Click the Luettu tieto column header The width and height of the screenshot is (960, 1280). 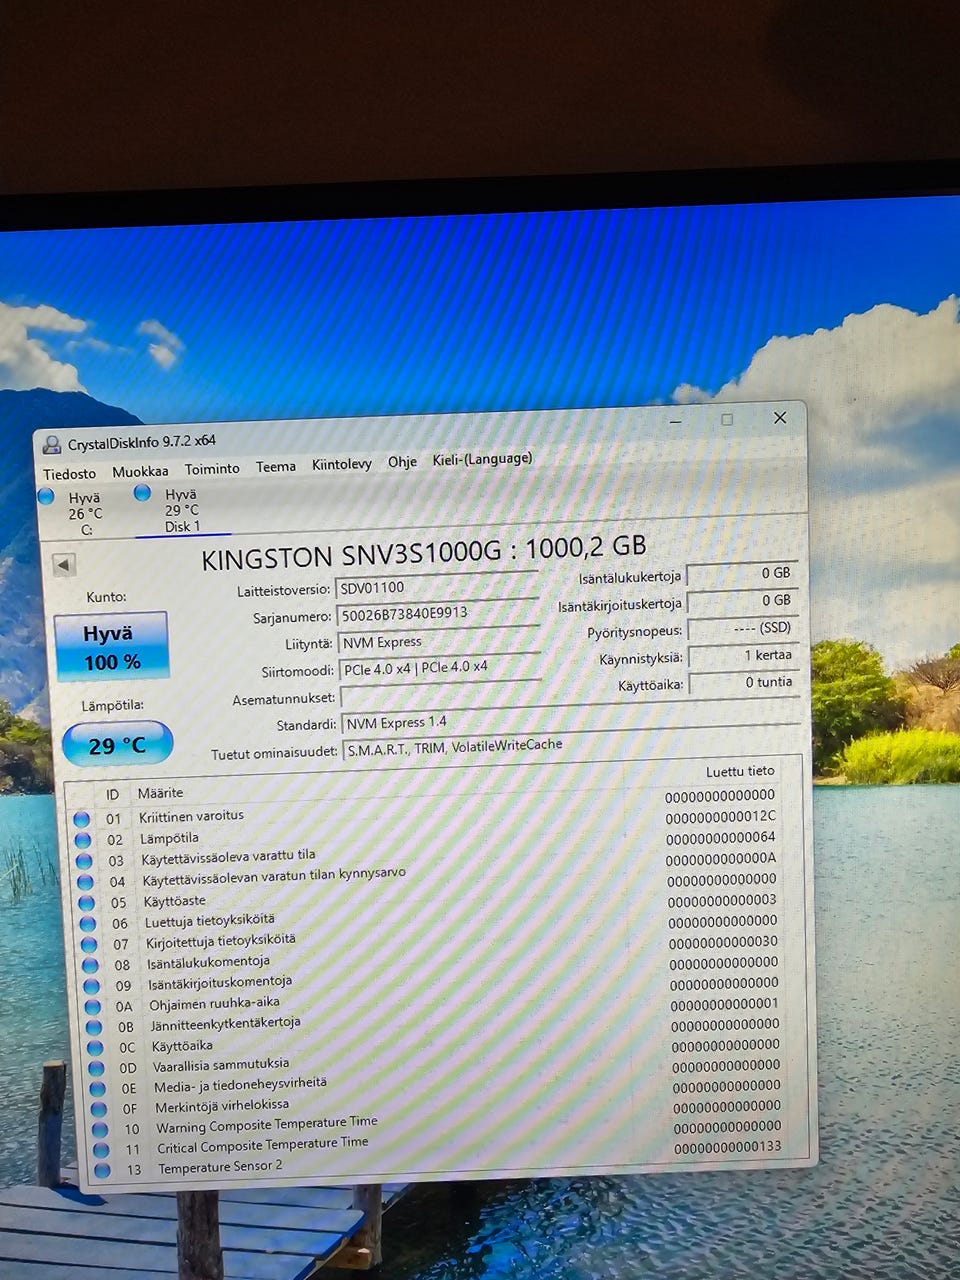click(740, 771)
